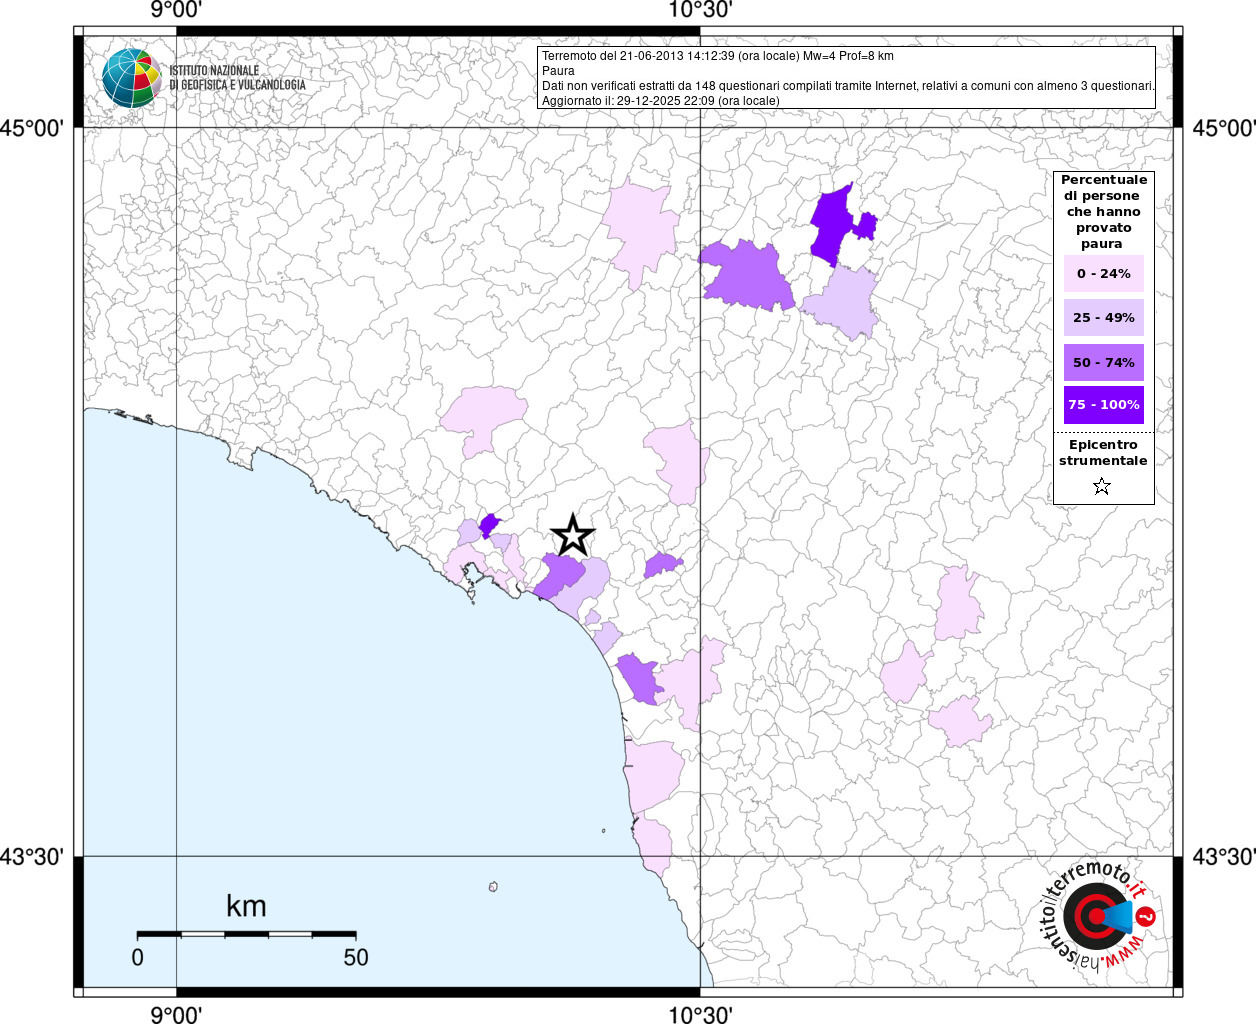Click the haisentitoilterremoto.it target logo

pos(1096,916)
